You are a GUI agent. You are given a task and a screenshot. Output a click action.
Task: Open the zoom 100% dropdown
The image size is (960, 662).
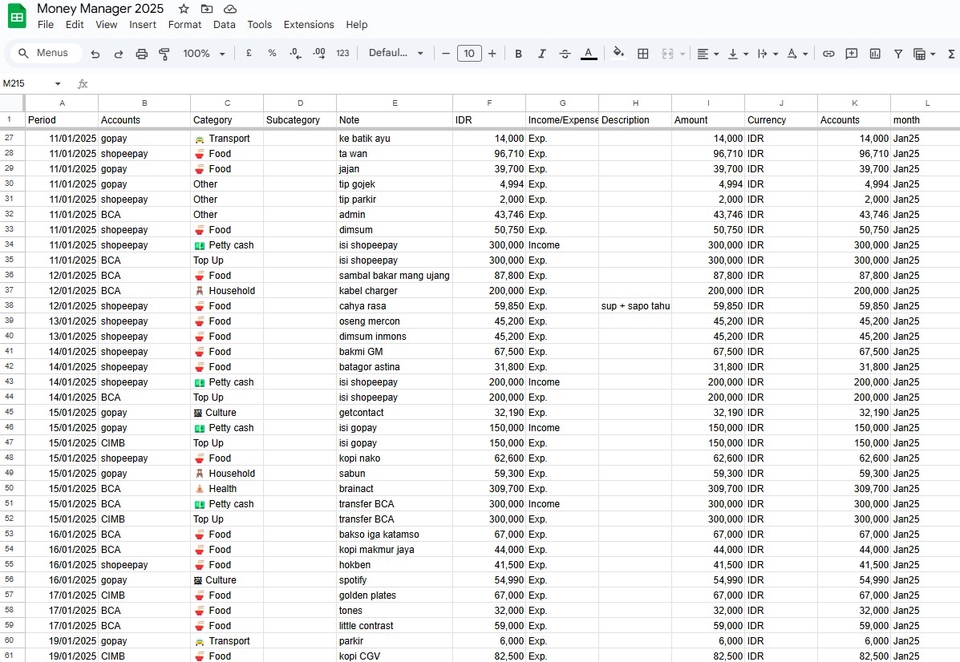coord(204,54)
